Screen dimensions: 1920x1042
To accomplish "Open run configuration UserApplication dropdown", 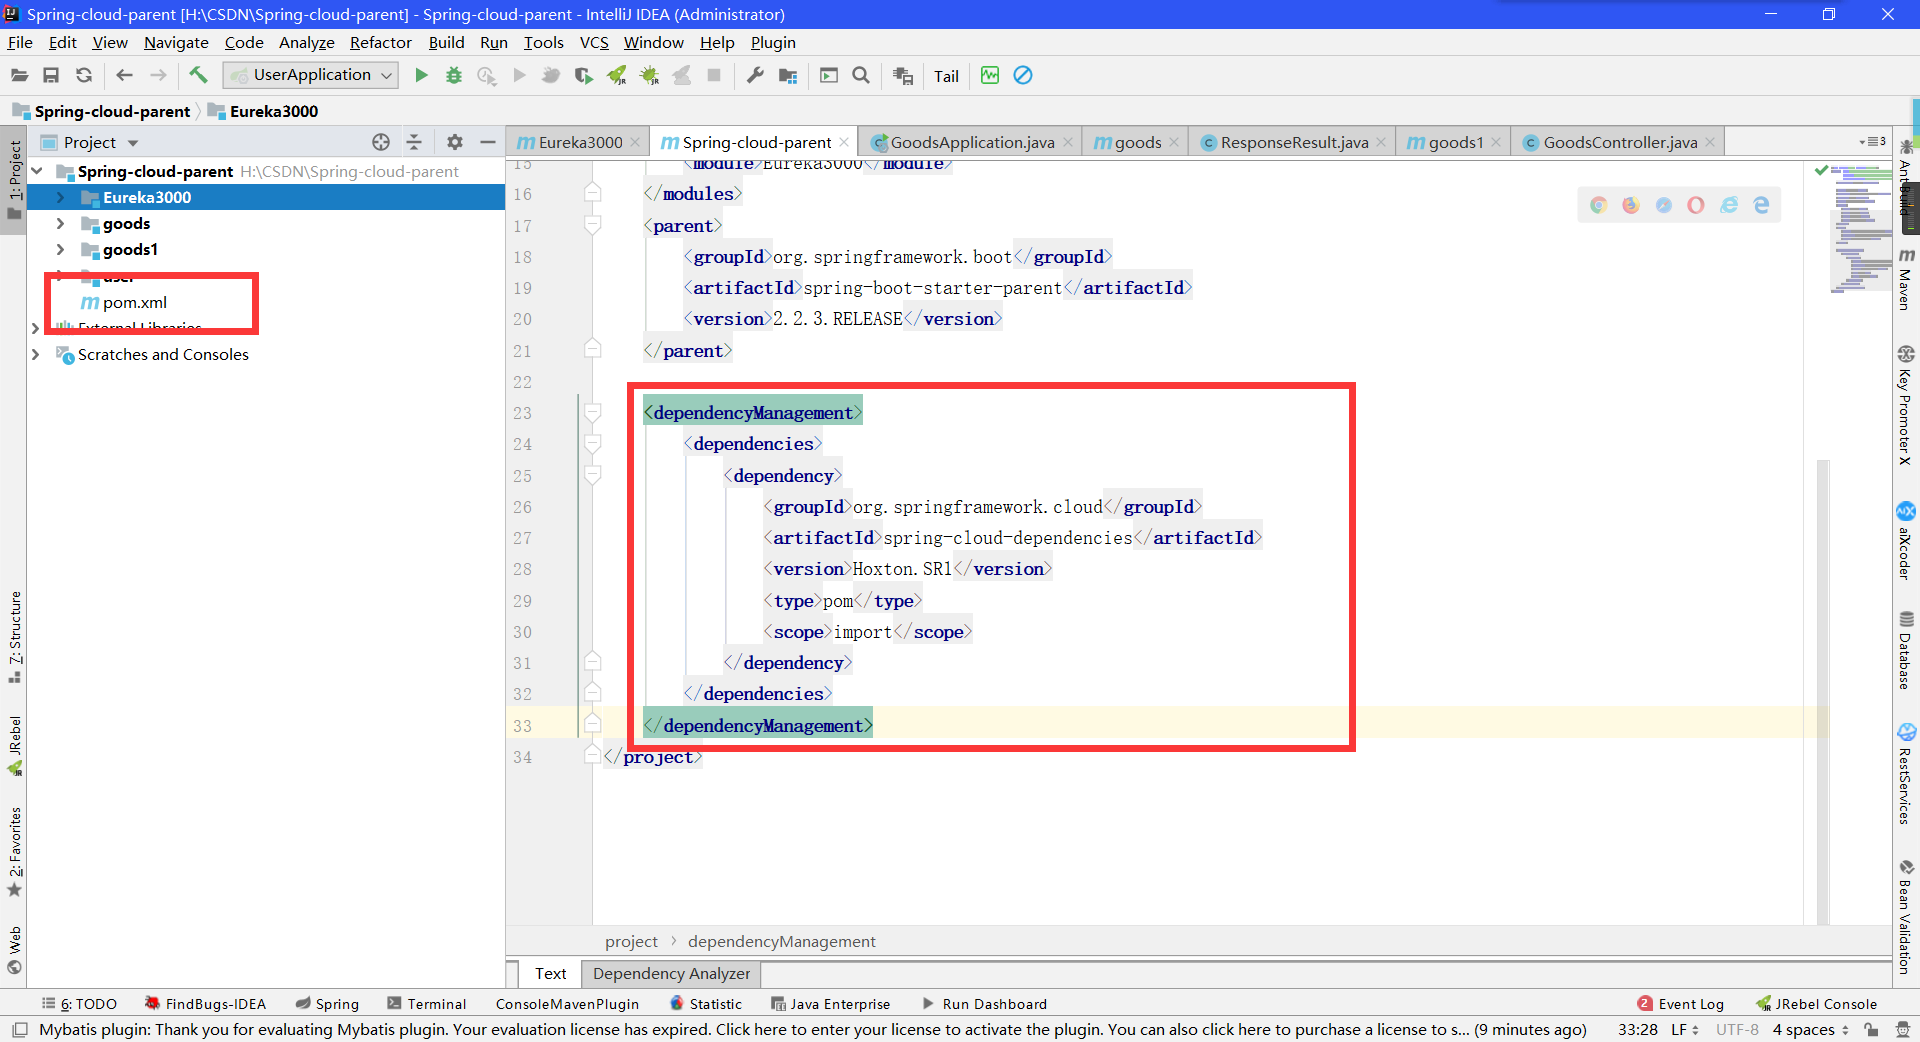I will [311, 75].
